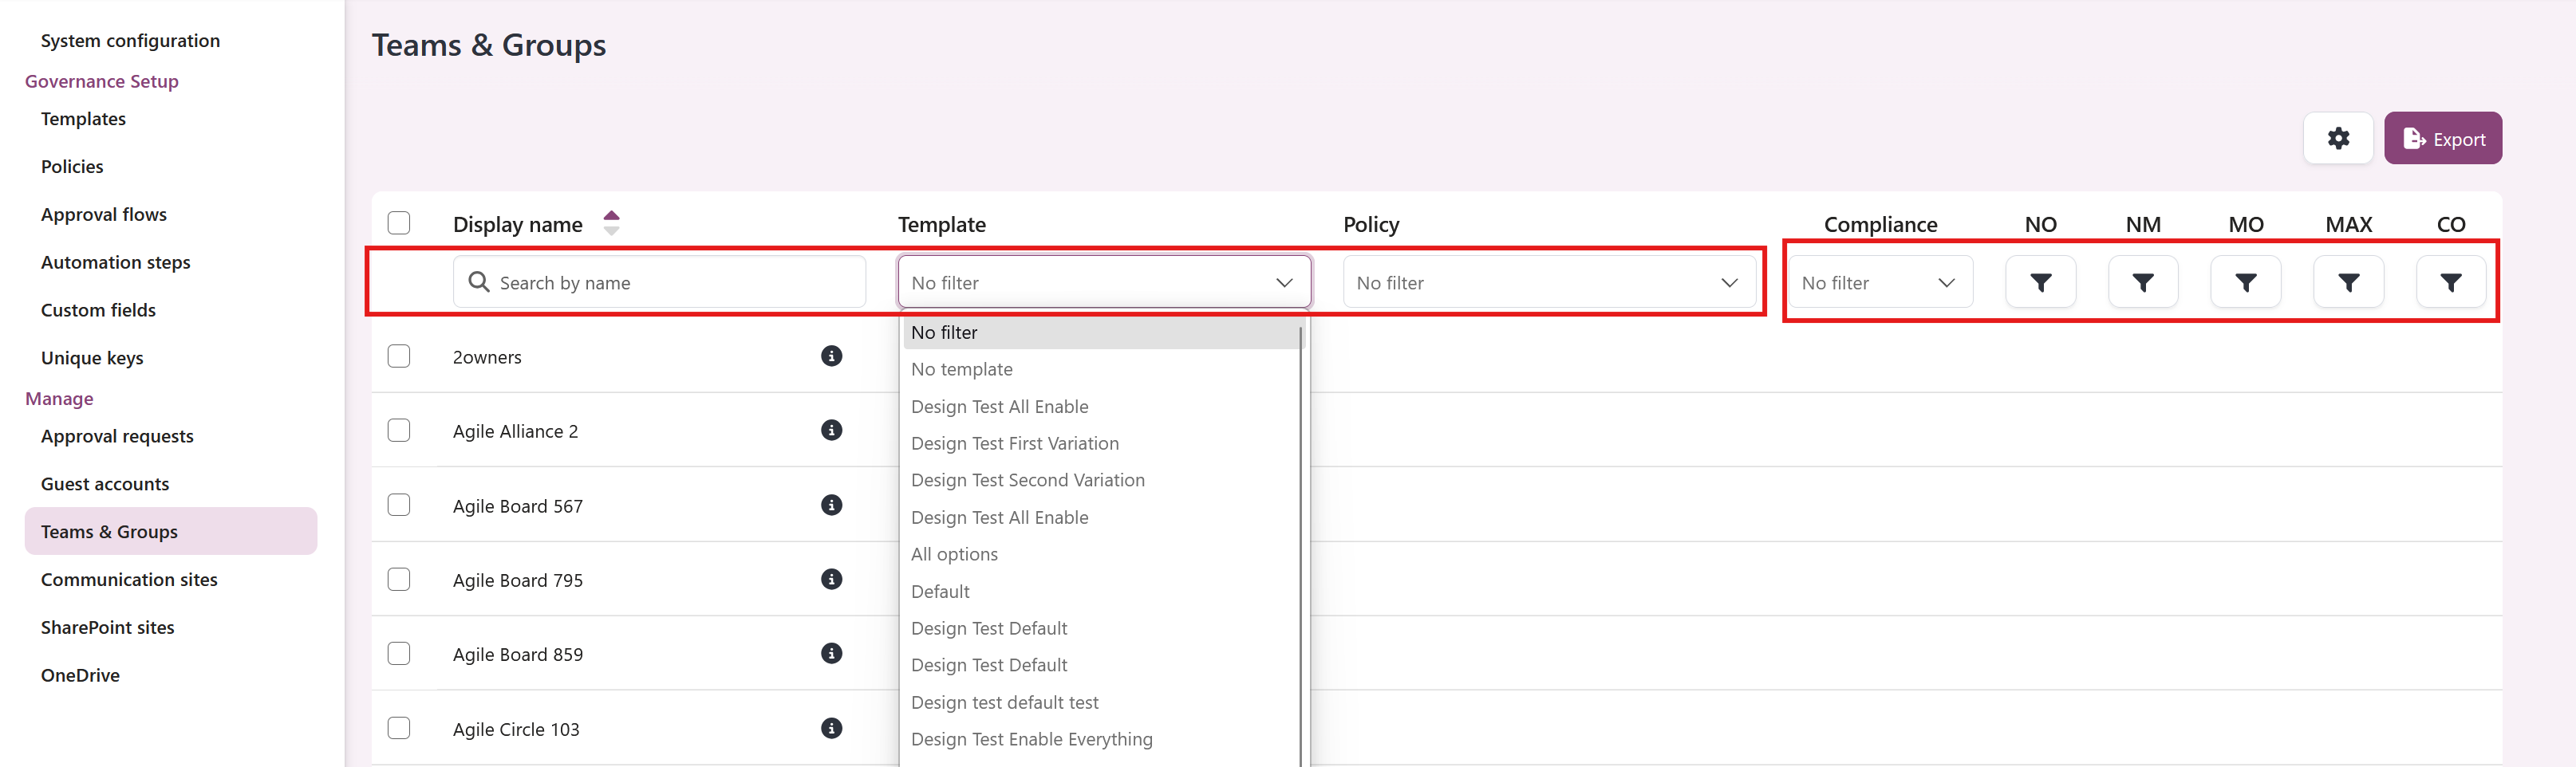Show info details for Agile Board 567
Screen dimensions: 2576x767
tap(831, 505)
